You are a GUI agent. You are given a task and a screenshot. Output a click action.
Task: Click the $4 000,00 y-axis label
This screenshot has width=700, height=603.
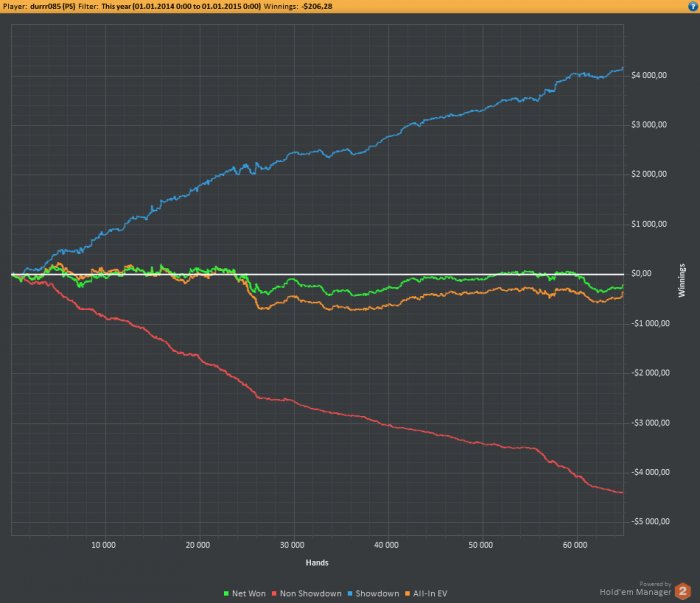pos(649,75)
